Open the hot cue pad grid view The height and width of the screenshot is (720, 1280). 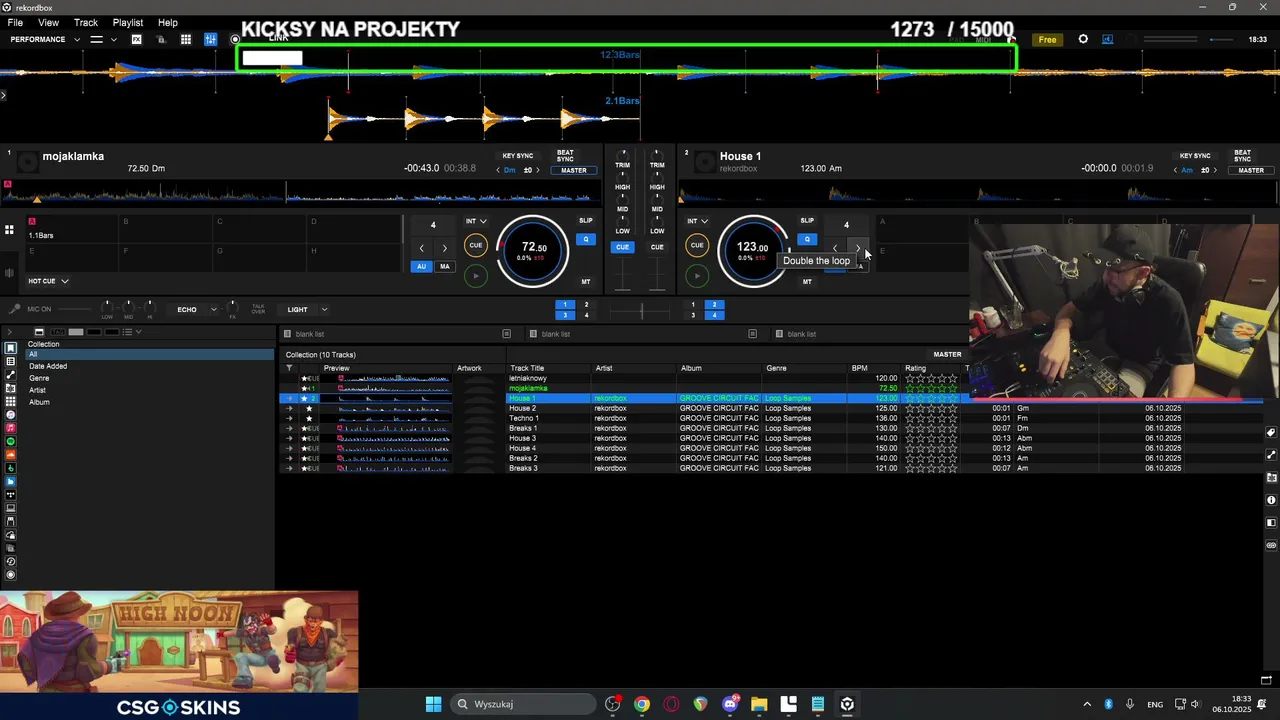[9, 230]
